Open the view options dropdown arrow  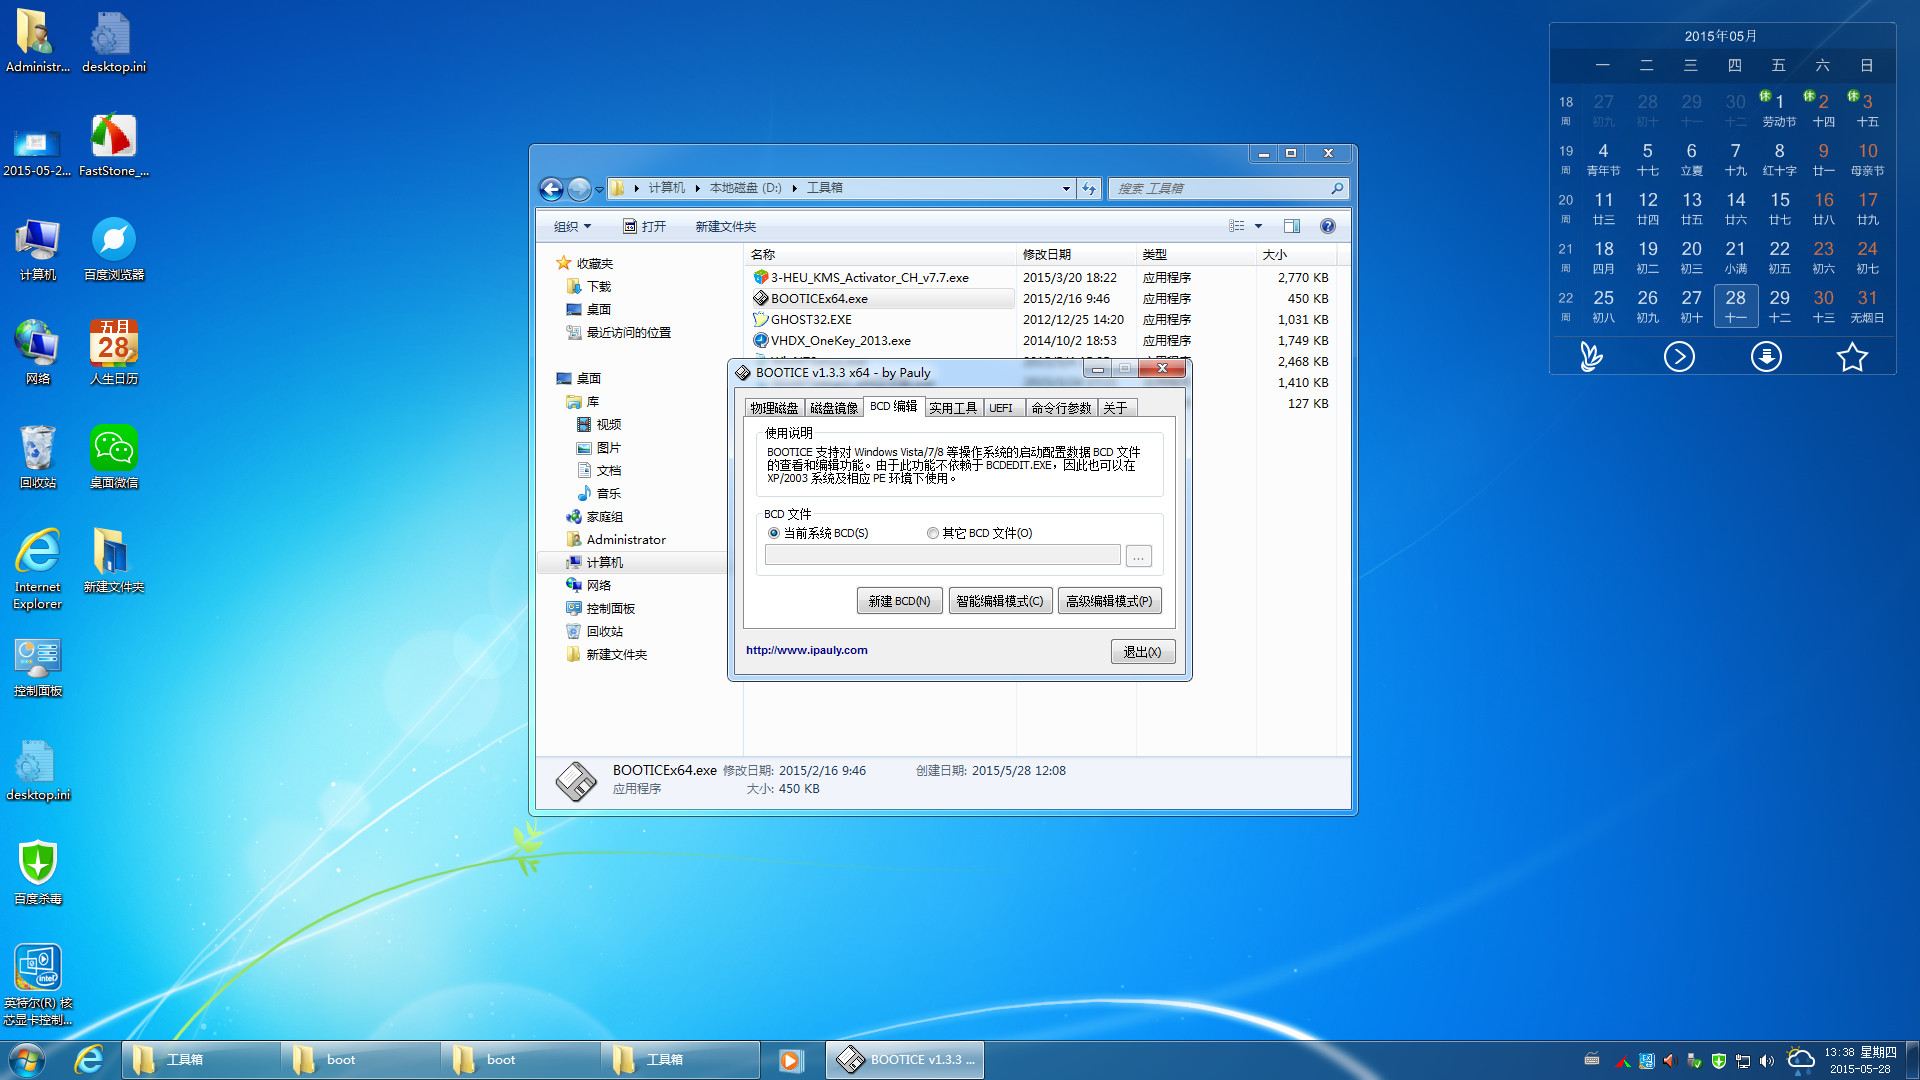[x=1258, y=226]
